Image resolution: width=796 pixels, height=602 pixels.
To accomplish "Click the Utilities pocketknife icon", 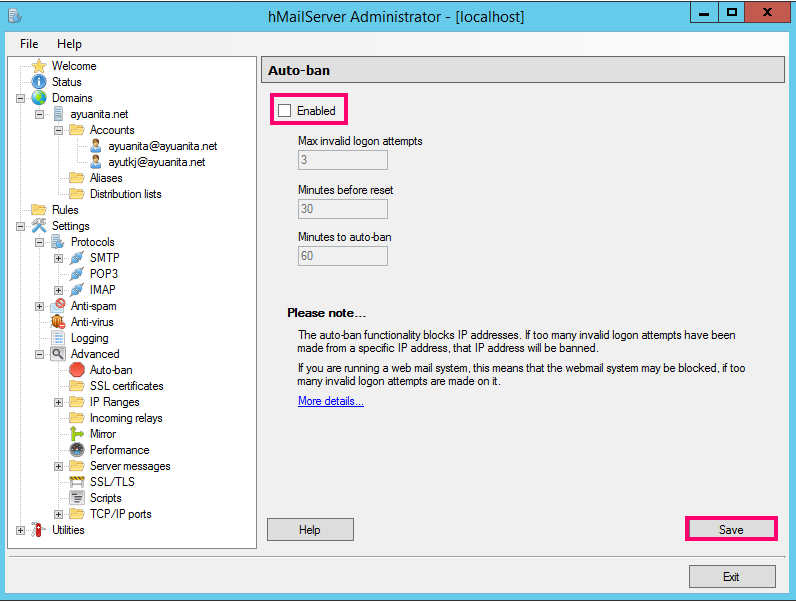I will click(x=39, y=529).
